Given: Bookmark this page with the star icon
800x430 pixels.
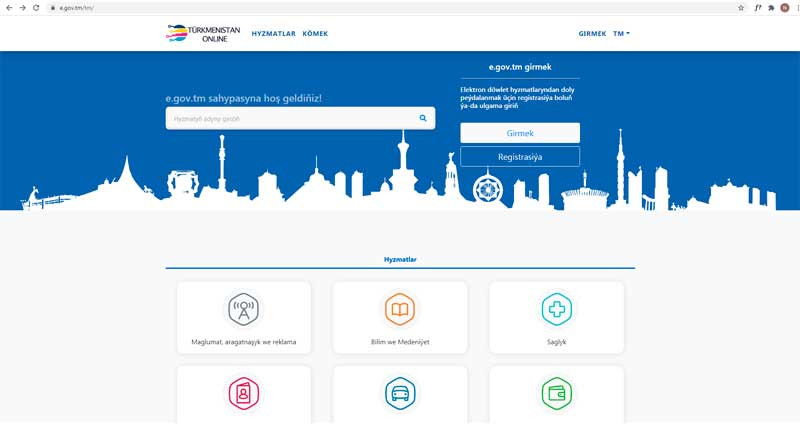Looking at the screenshot, I should [741, 8].
